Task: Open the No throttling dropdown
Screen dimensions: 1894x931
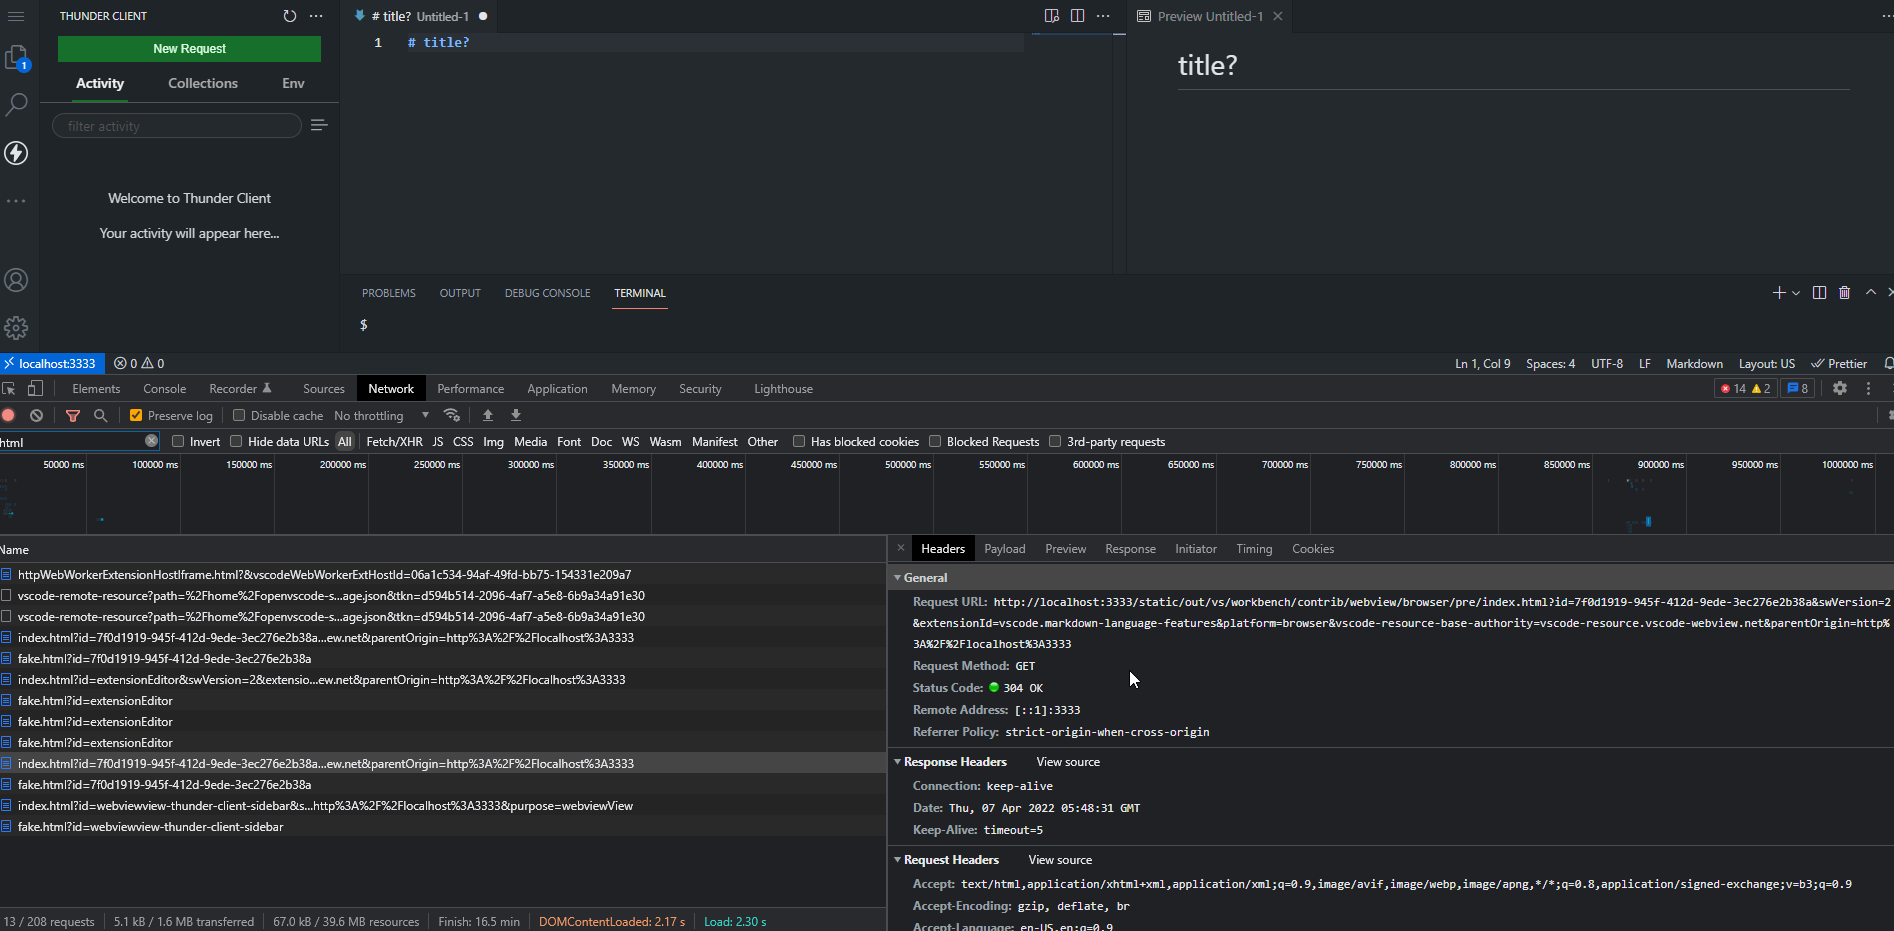Action: pyautogui.click(x=381, y=416)
